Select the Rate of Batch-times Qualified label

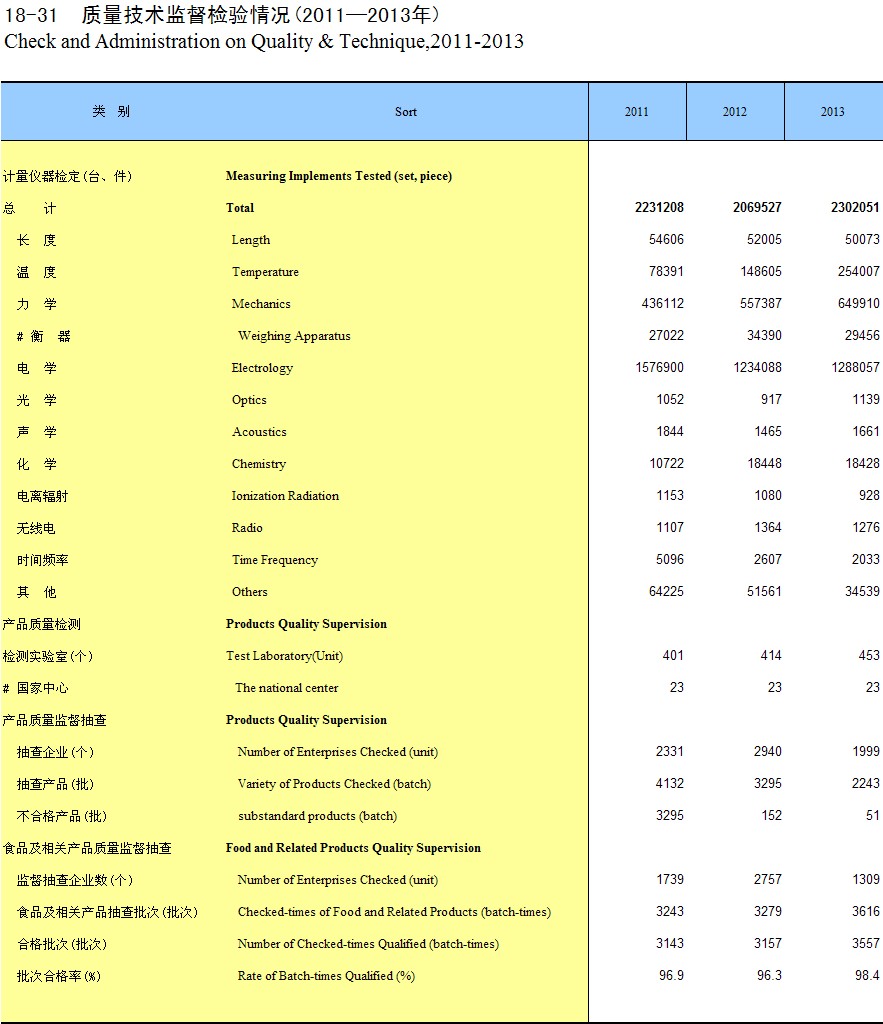click(325, 976)
